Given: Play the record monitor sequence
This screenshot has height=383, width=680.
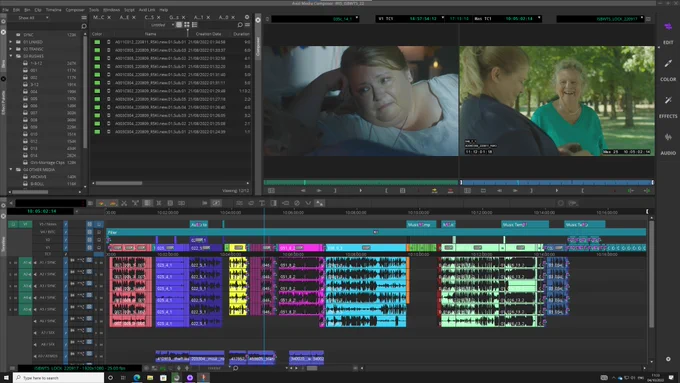Looking at the screenshot, I should click(557, 190).
